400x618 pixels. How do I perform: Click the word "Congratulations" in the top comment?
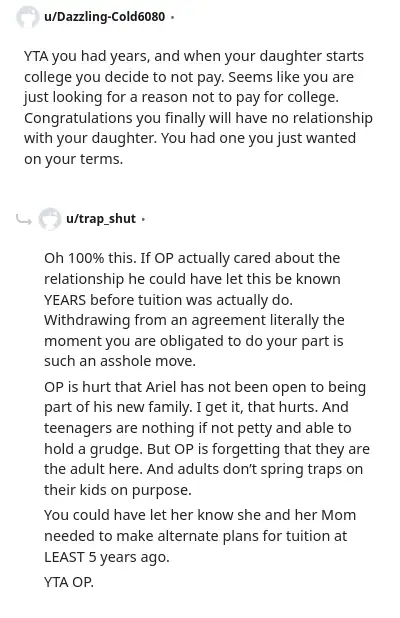tap(78, 118)
